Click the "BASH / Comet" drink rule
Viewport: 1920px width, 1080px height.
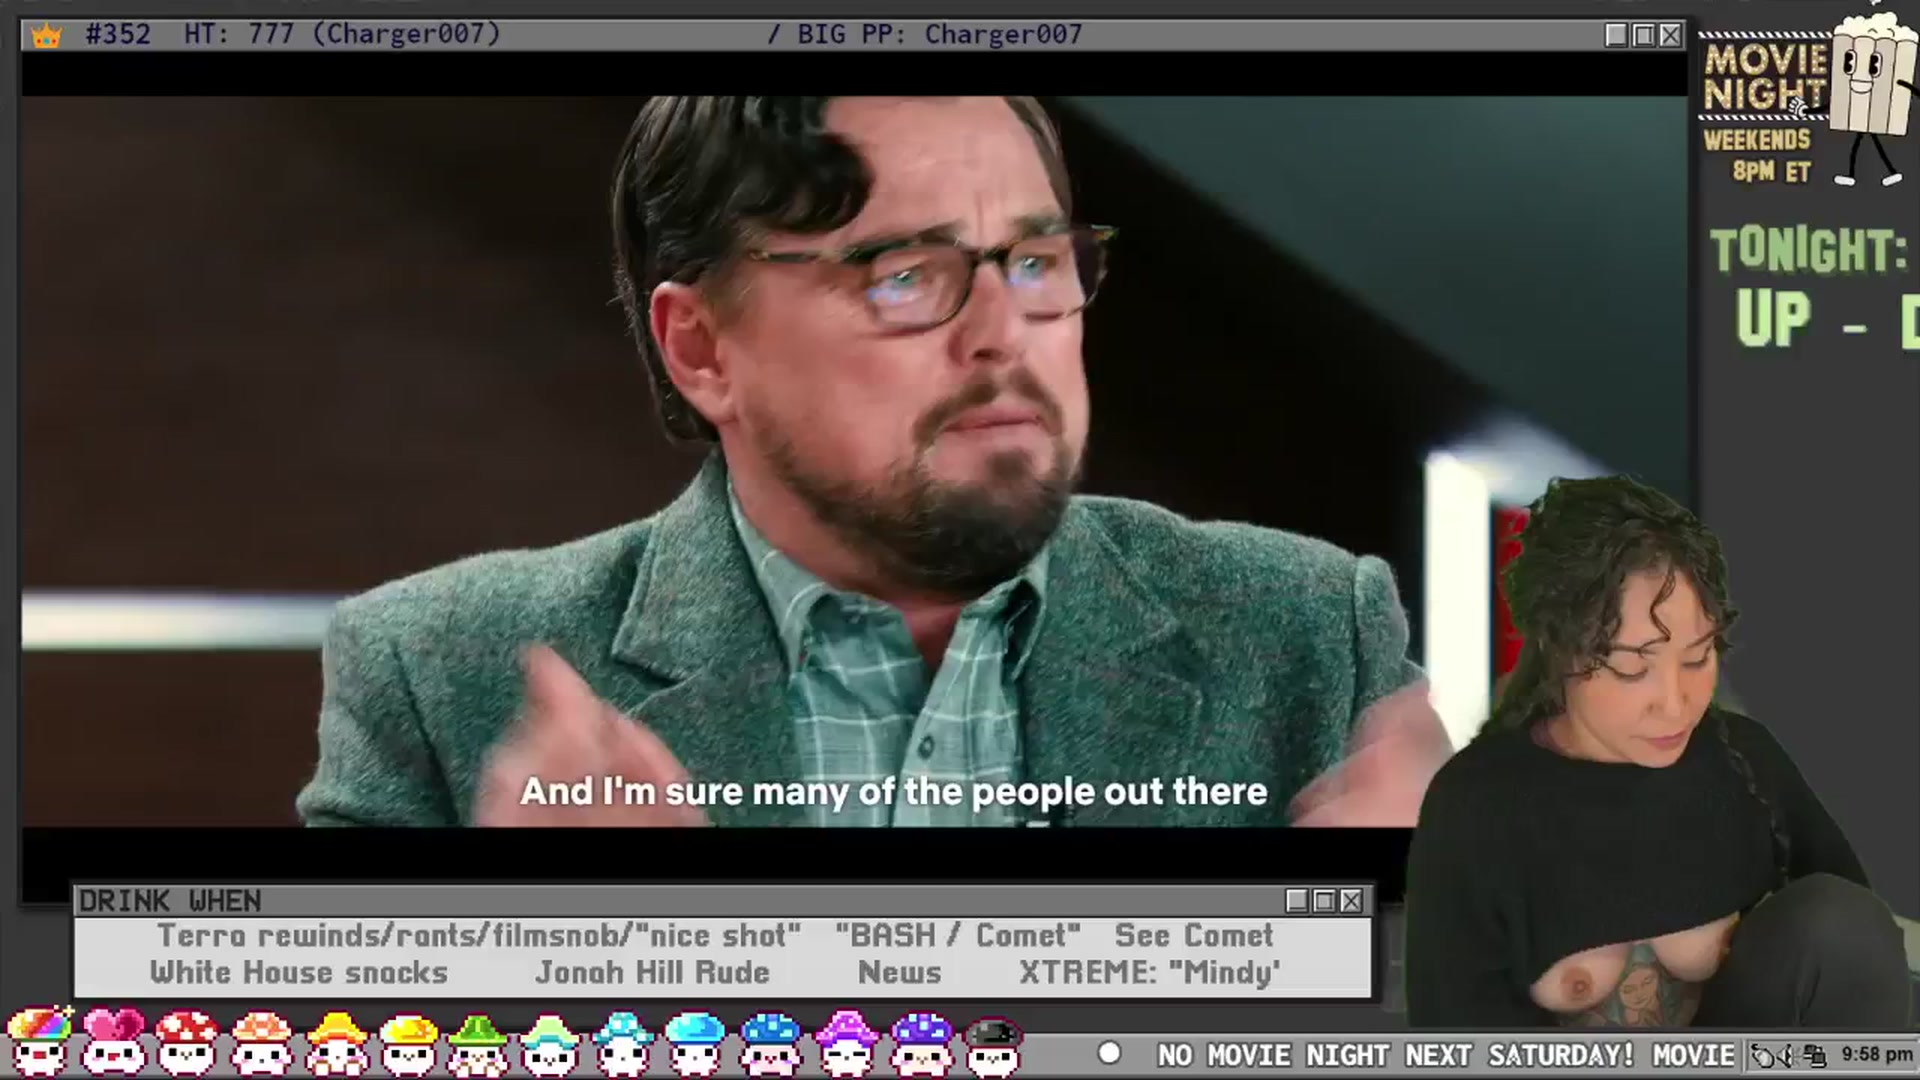[x=958, y=935]
